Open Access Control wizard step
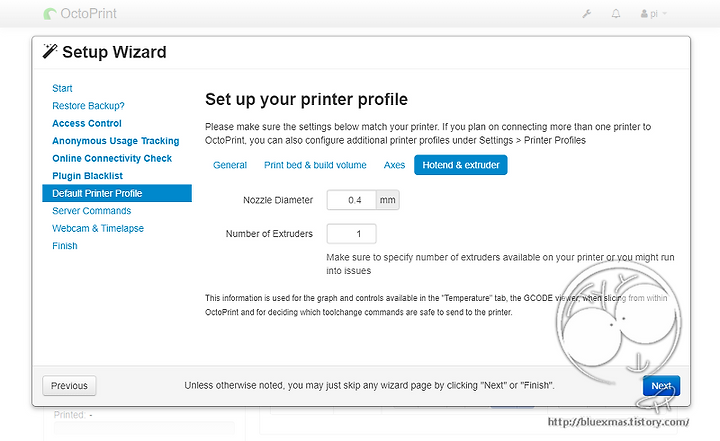Viewport: 720px width, 441px height. pos(87,123)
